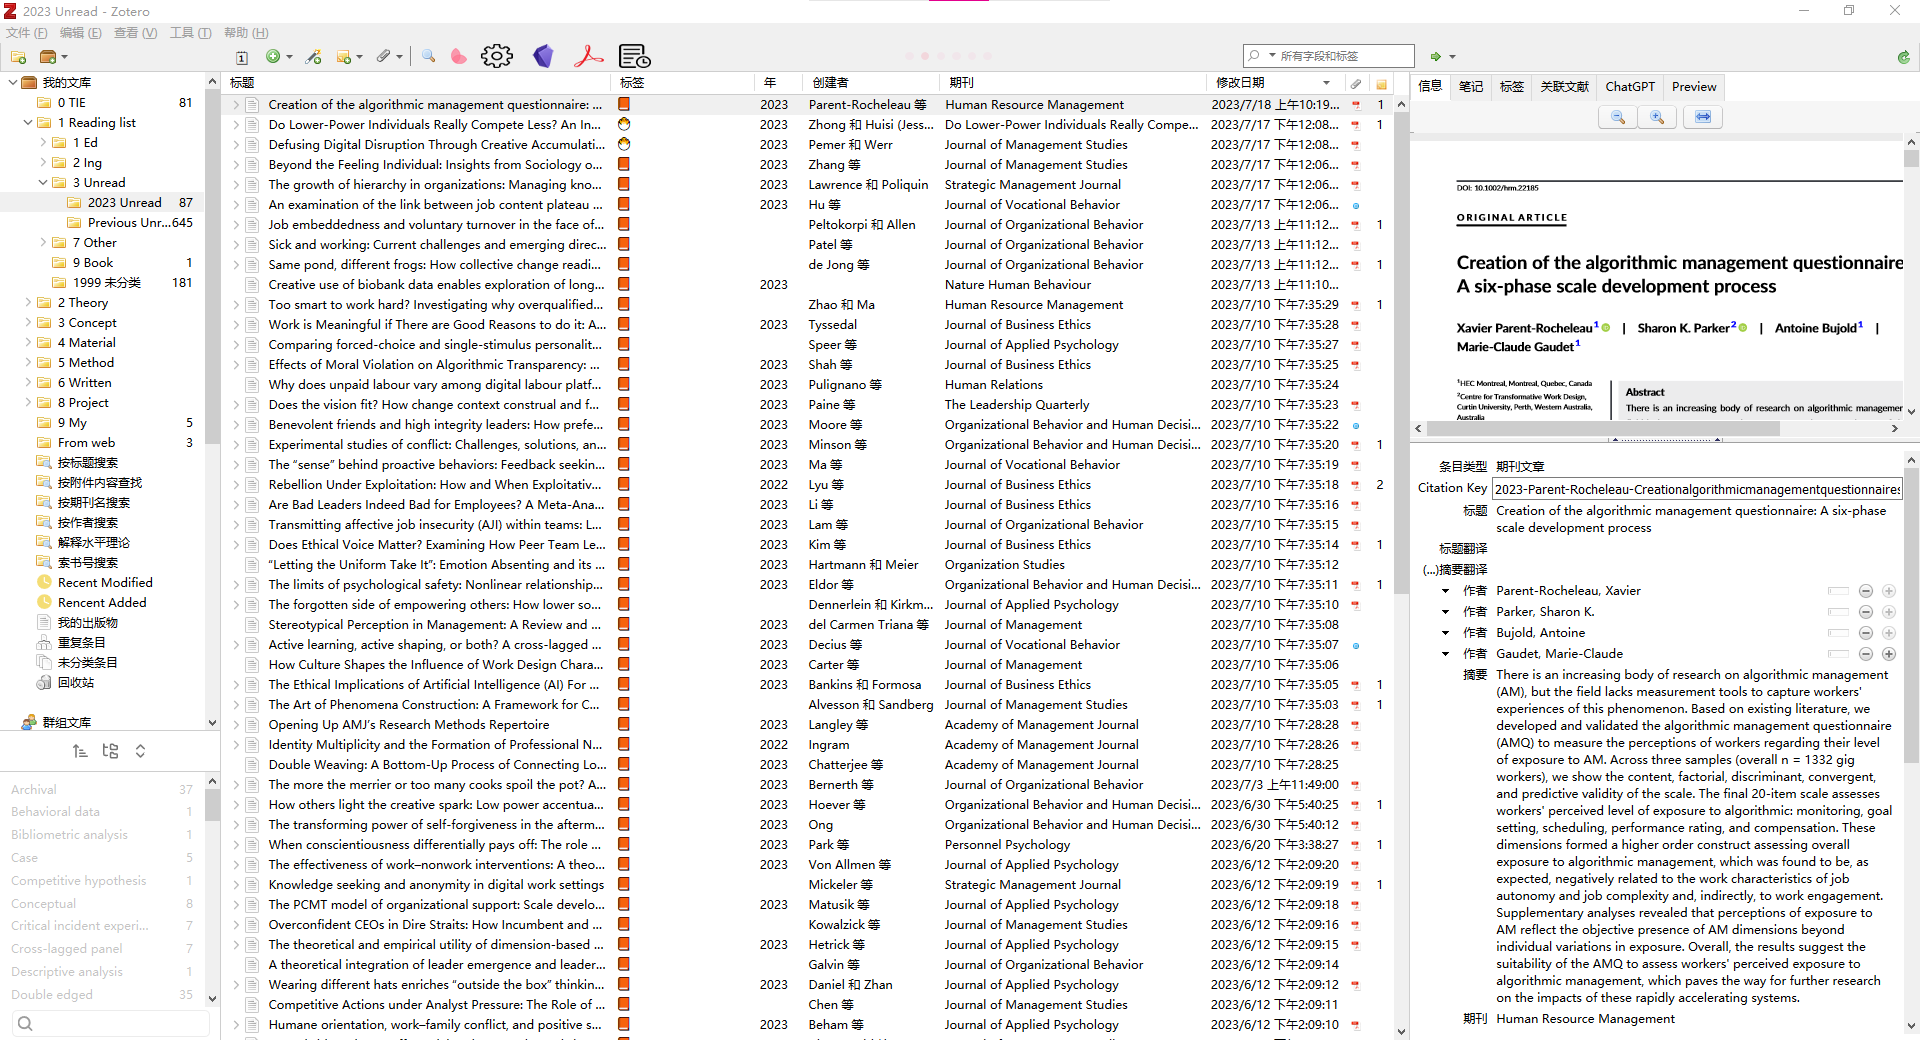Toggle the Cross-lagged panel tag filter

click(67, 948)
